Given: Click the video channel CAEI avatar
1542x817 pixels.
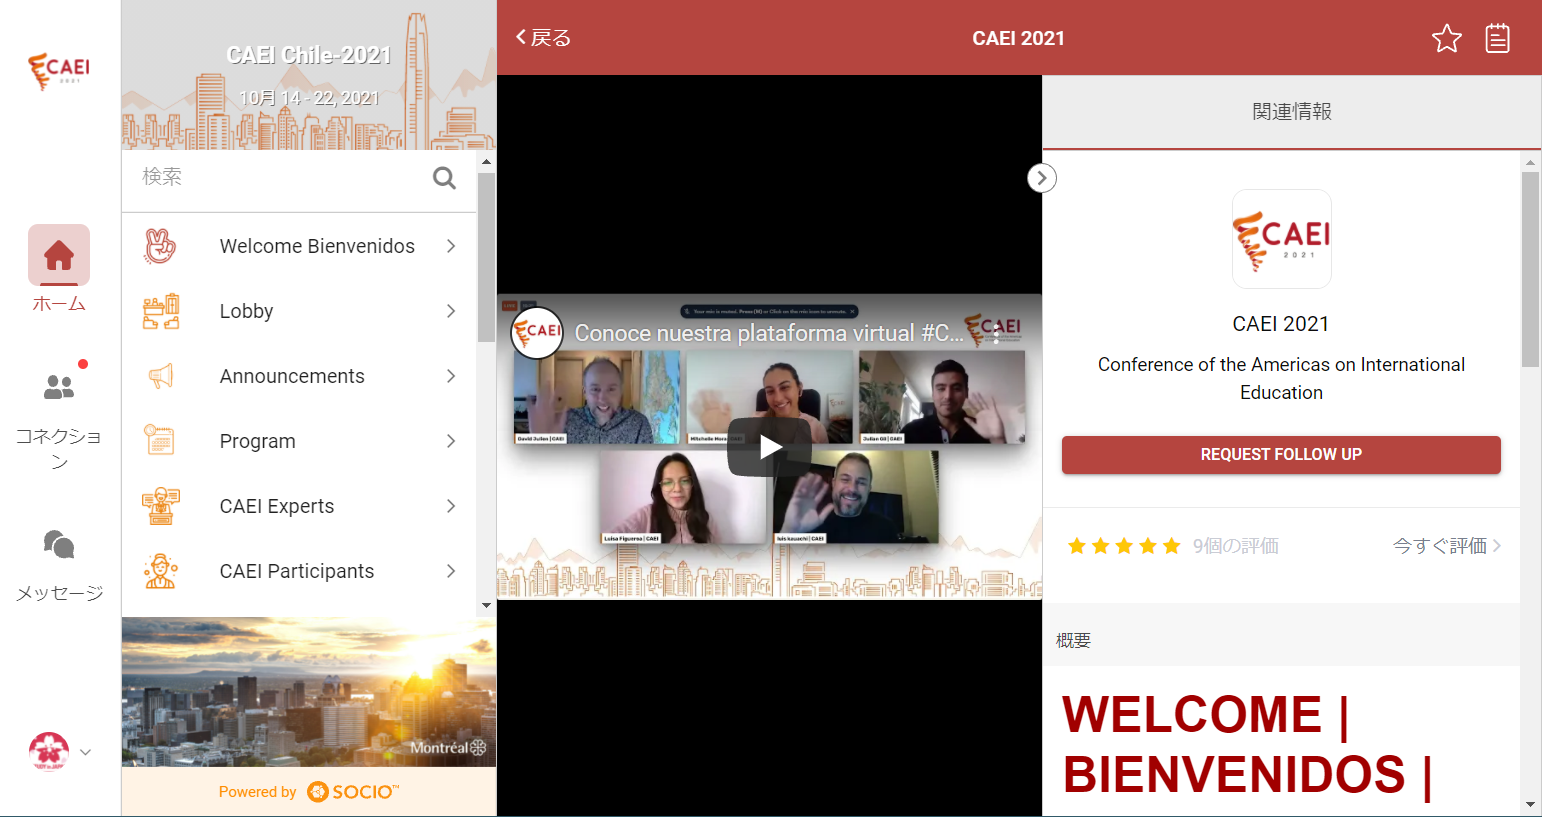Looking at the screenshot, I should (537, 333).
